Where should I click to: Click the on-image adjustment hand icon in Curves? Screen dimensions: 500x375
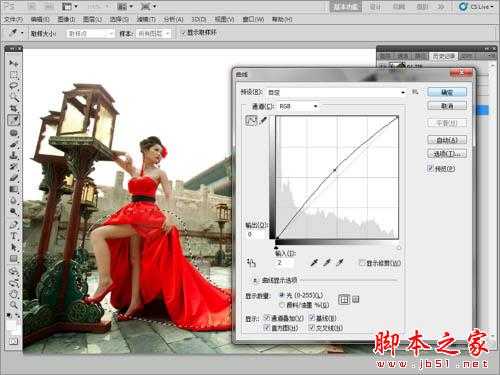point(251,263)
